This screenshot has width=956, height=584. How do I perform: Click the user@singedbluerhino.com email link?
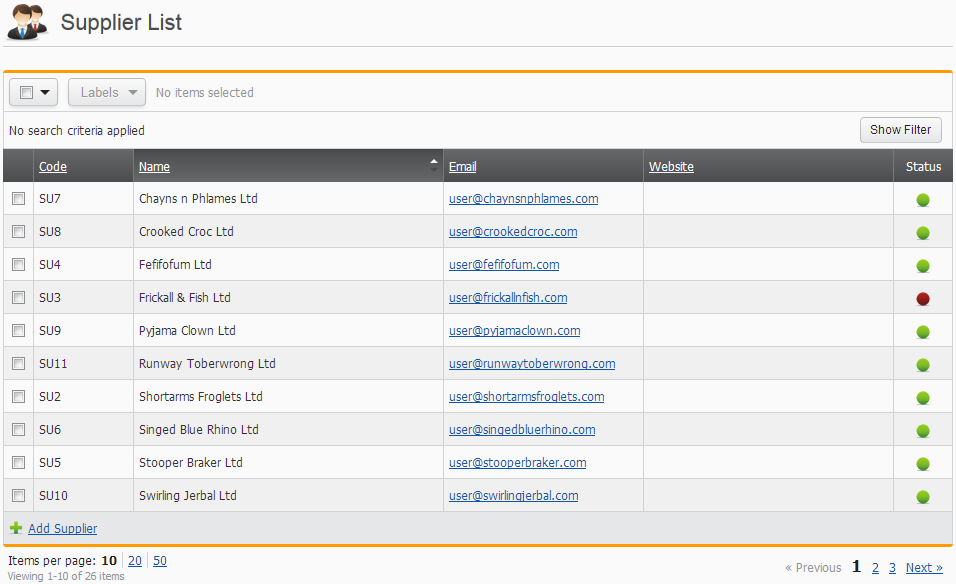pyautogui.click(x=523, y=429)
